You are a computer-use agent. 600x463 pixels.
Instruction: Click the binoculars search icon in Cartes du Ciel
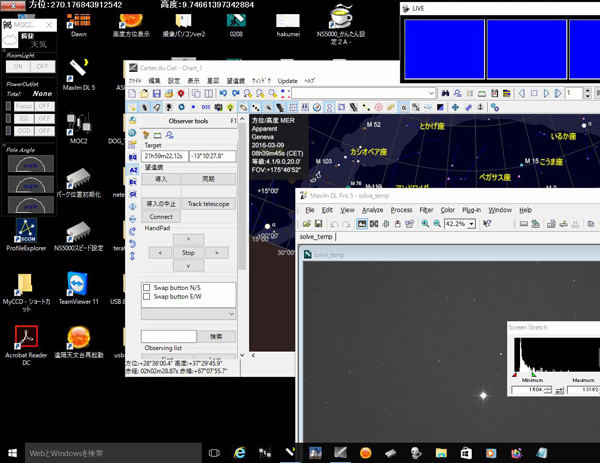pyautogui.click(x=445, y=93)
